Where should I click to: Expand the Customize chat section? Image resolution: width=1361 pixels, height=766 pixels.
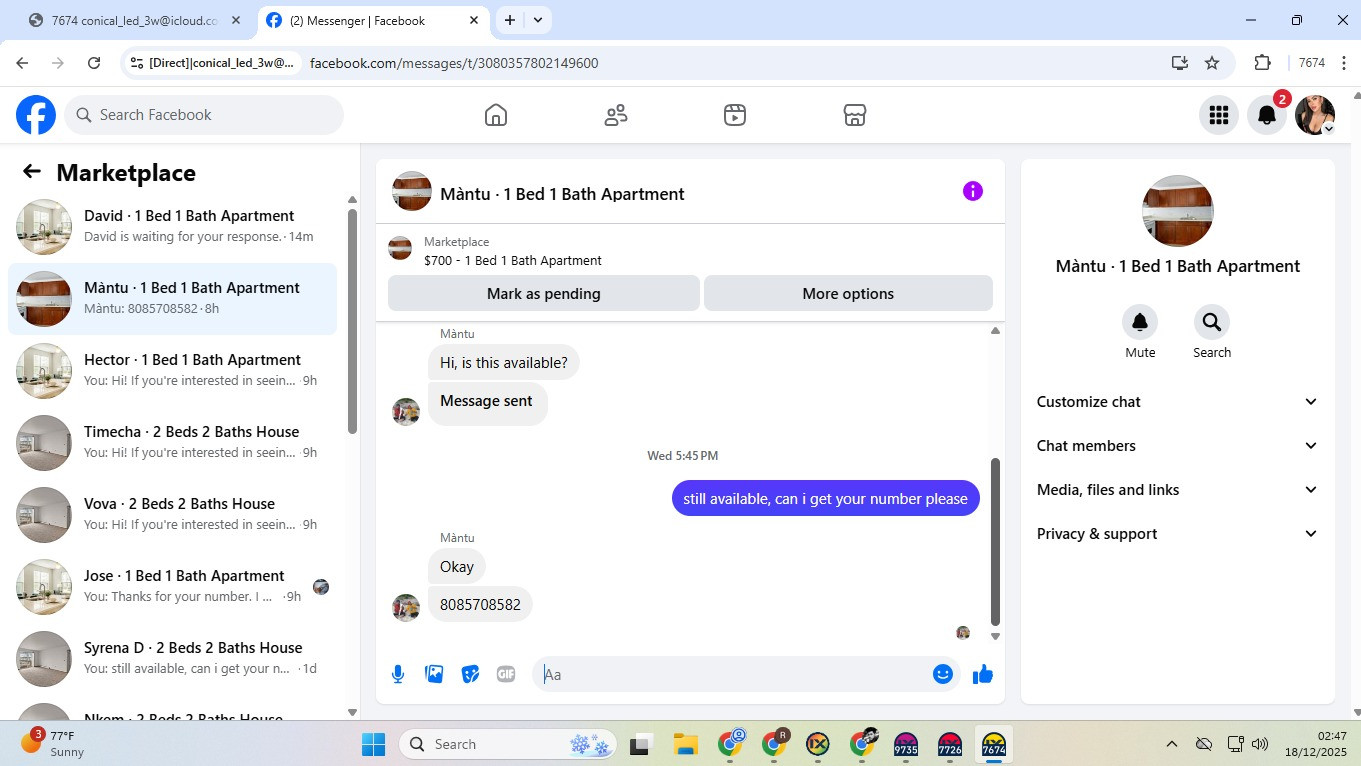[1177, 402]
